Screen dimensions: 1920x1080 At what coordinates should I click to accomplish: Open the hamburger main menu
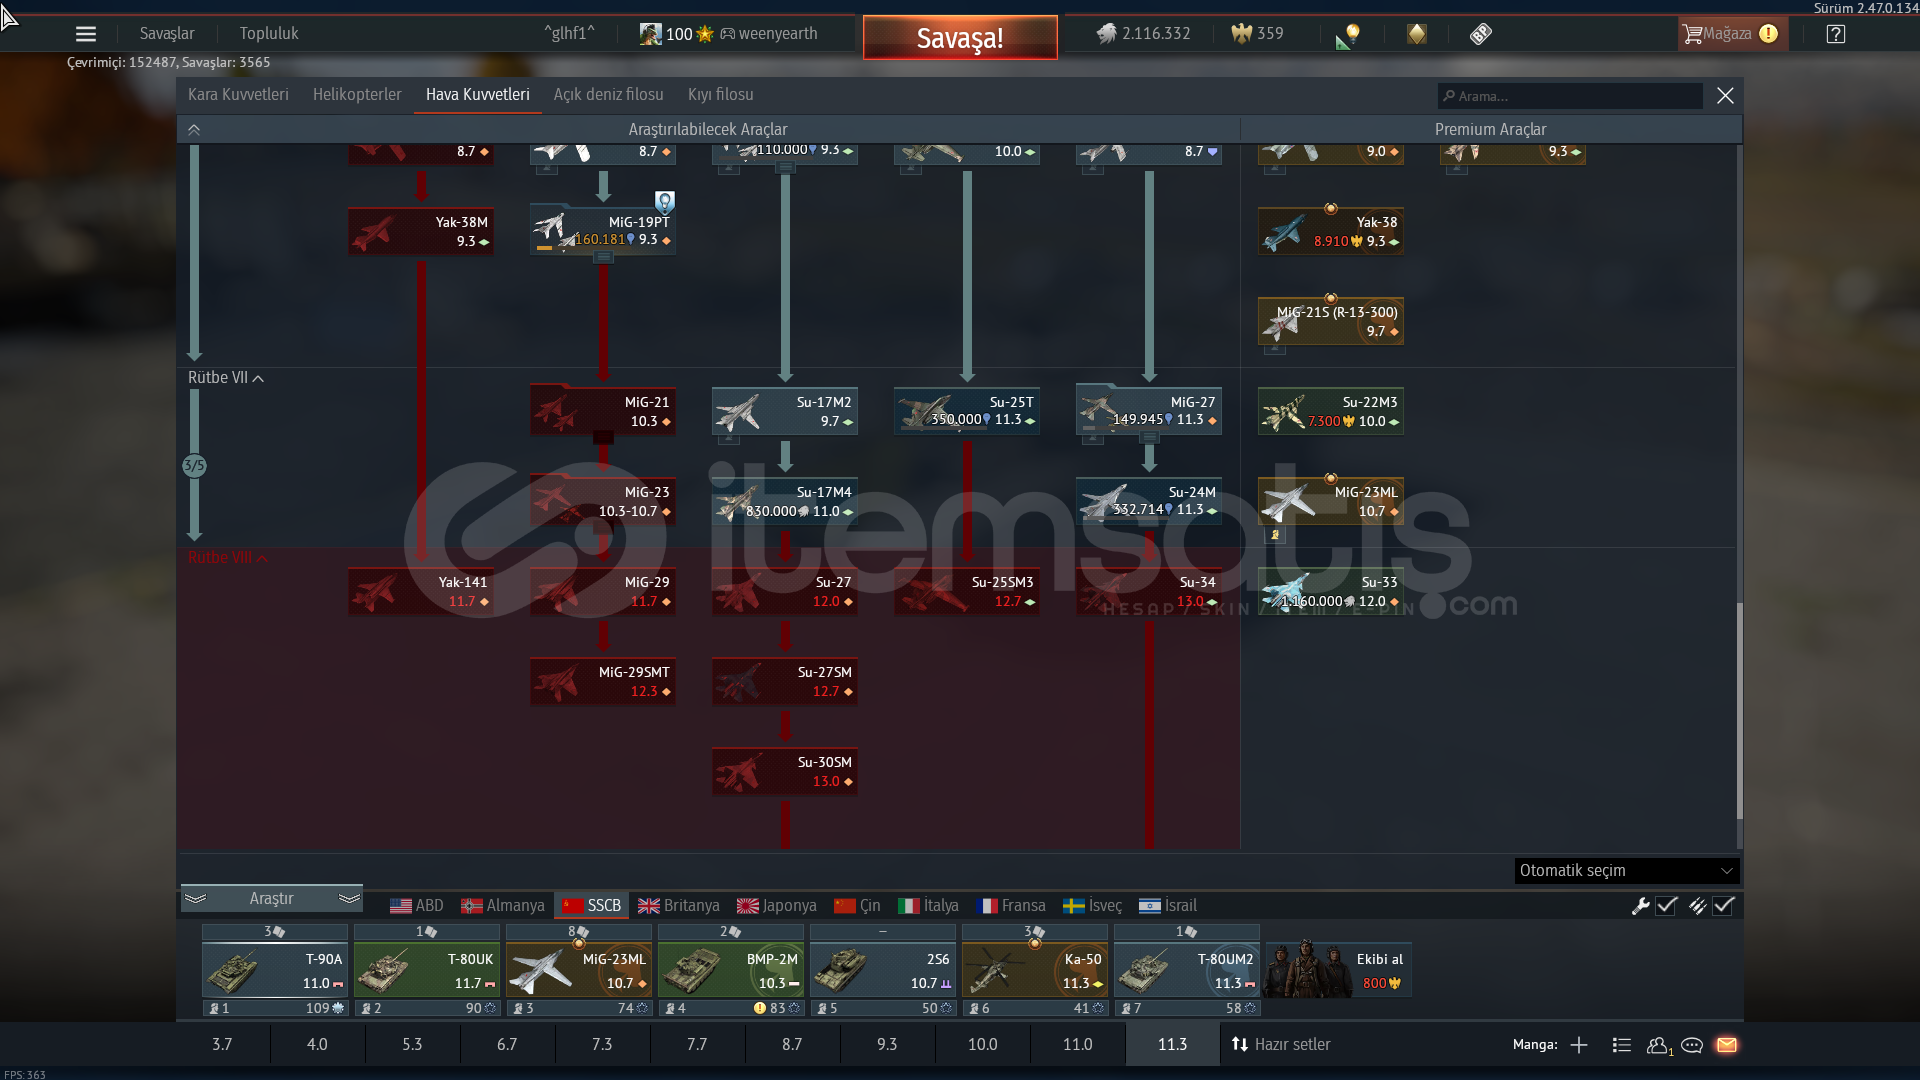coord(86,34)
